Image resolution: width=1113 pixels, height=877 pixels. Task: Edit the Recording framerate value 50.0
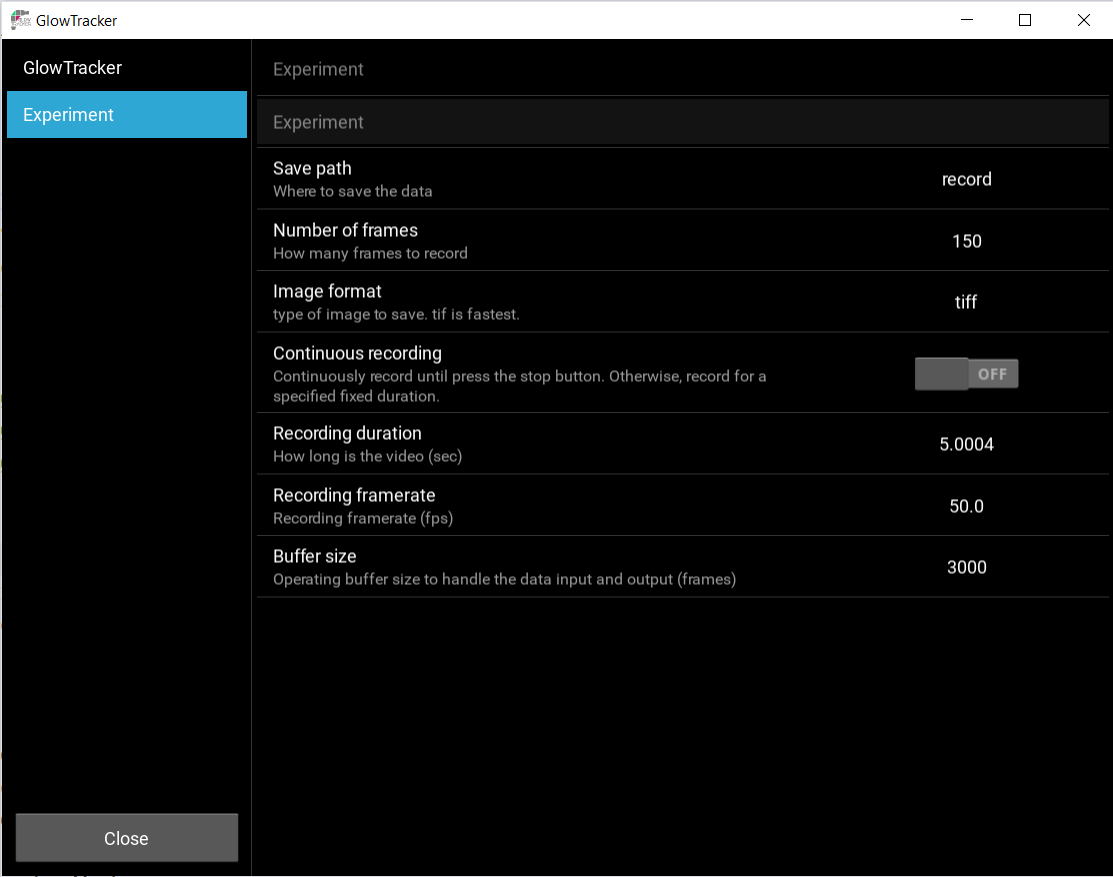coord(967,506)
